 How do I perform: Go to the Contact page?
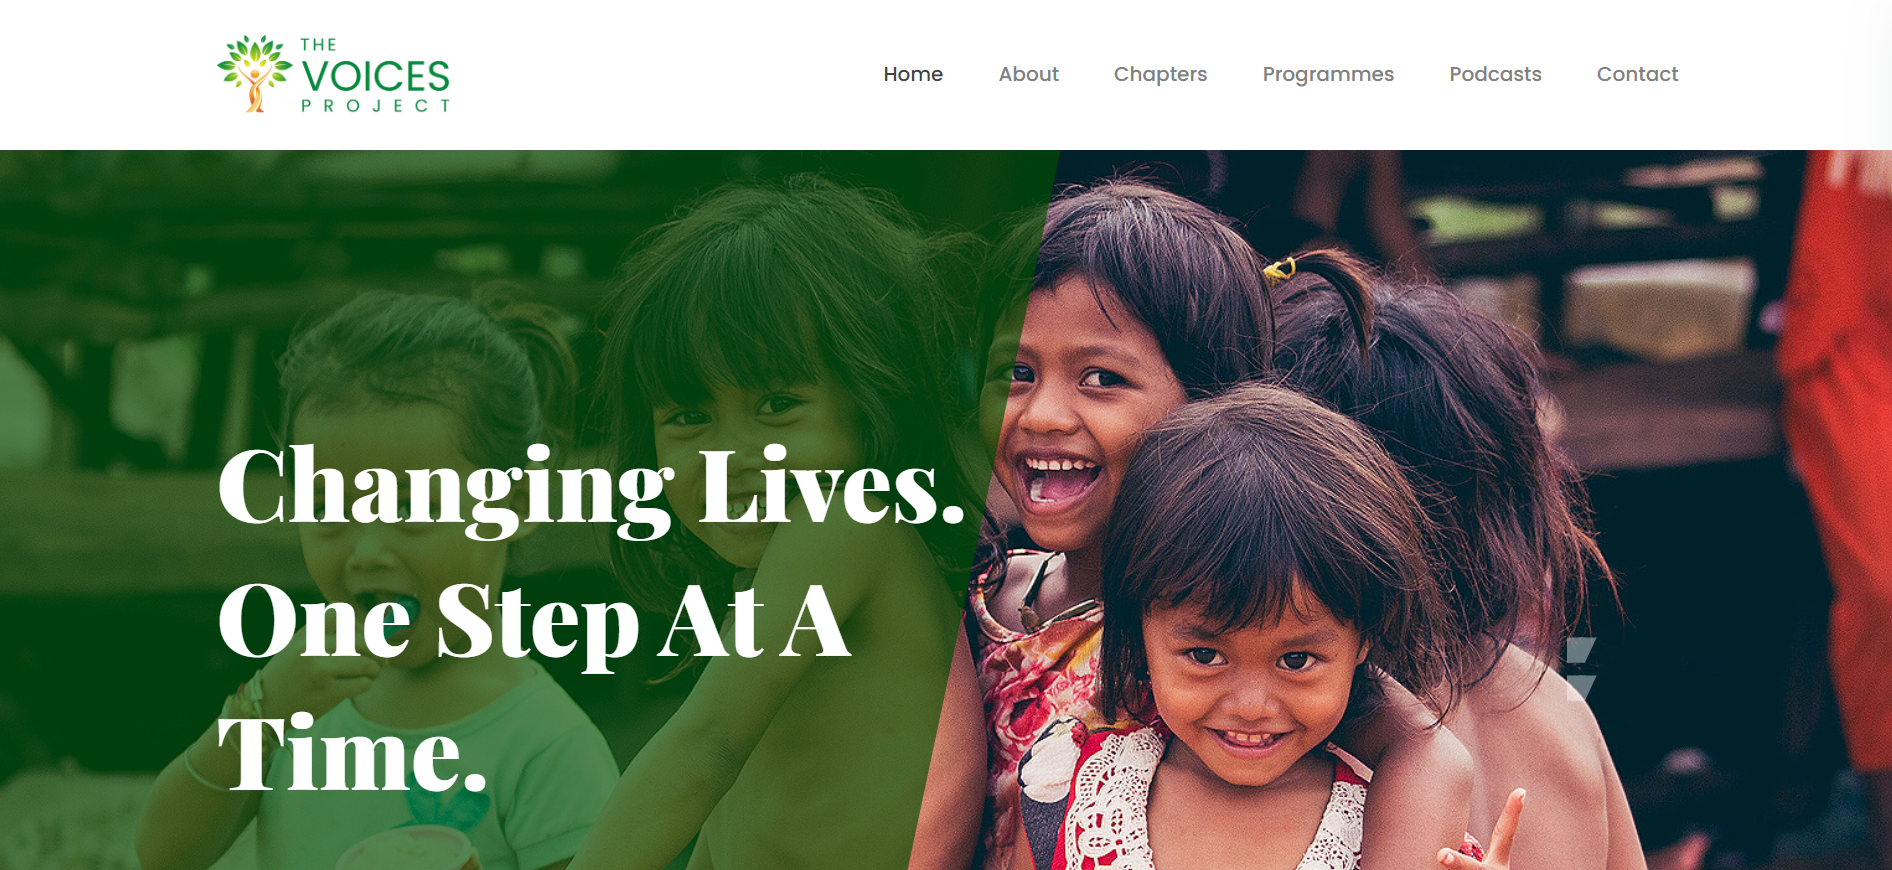(x=1637, y=74)
